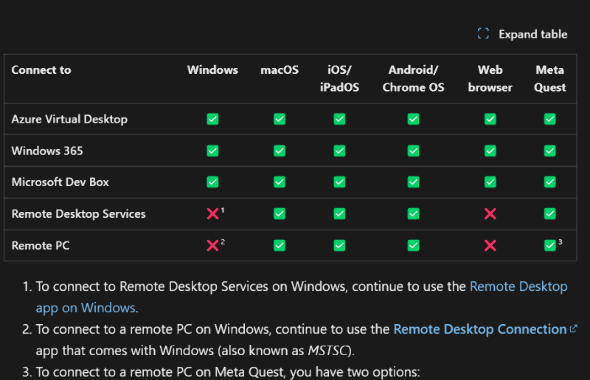
Task: Click Remote Desktop Services checkmark under iOS/iPadOS
Action: pos(339,214)
